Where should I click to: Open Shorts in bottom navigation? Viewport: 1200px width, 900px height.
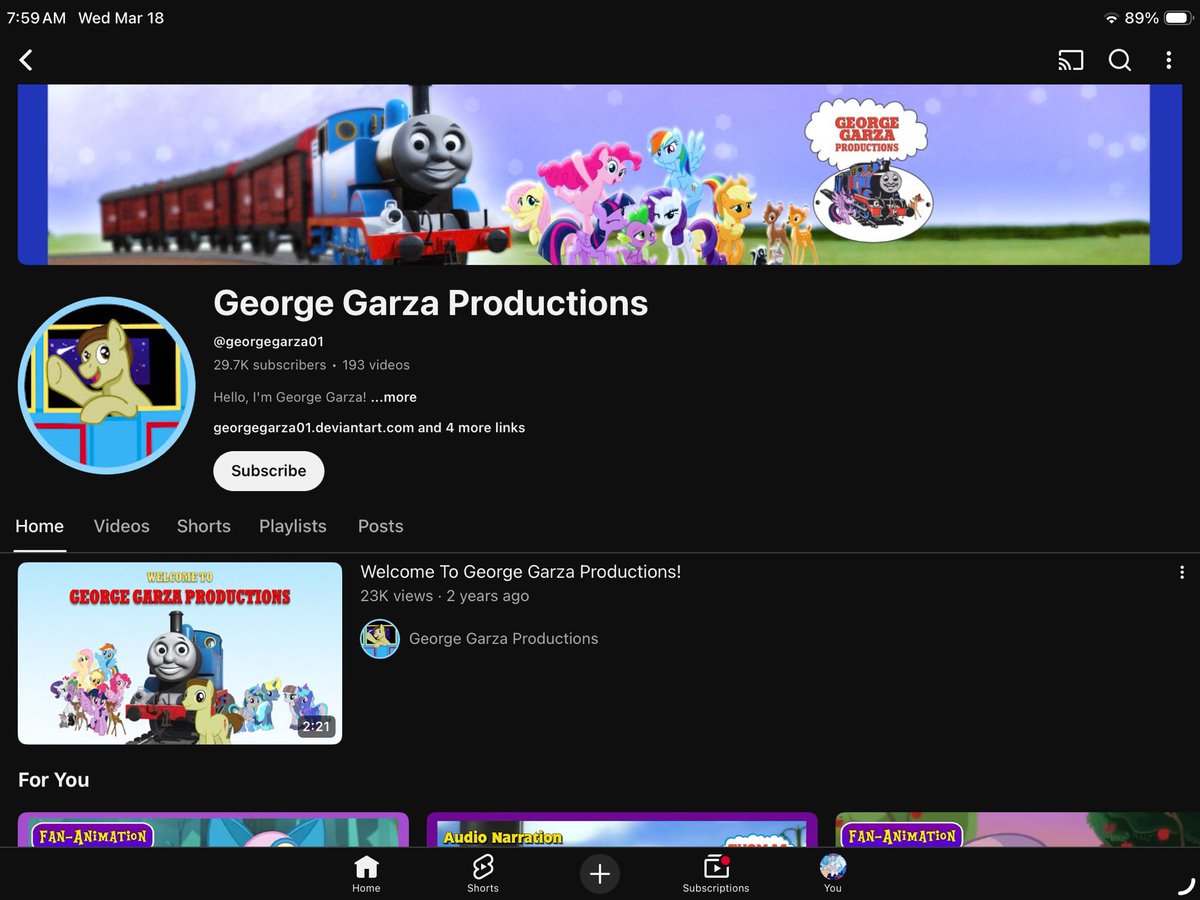(x=483, y=874)
